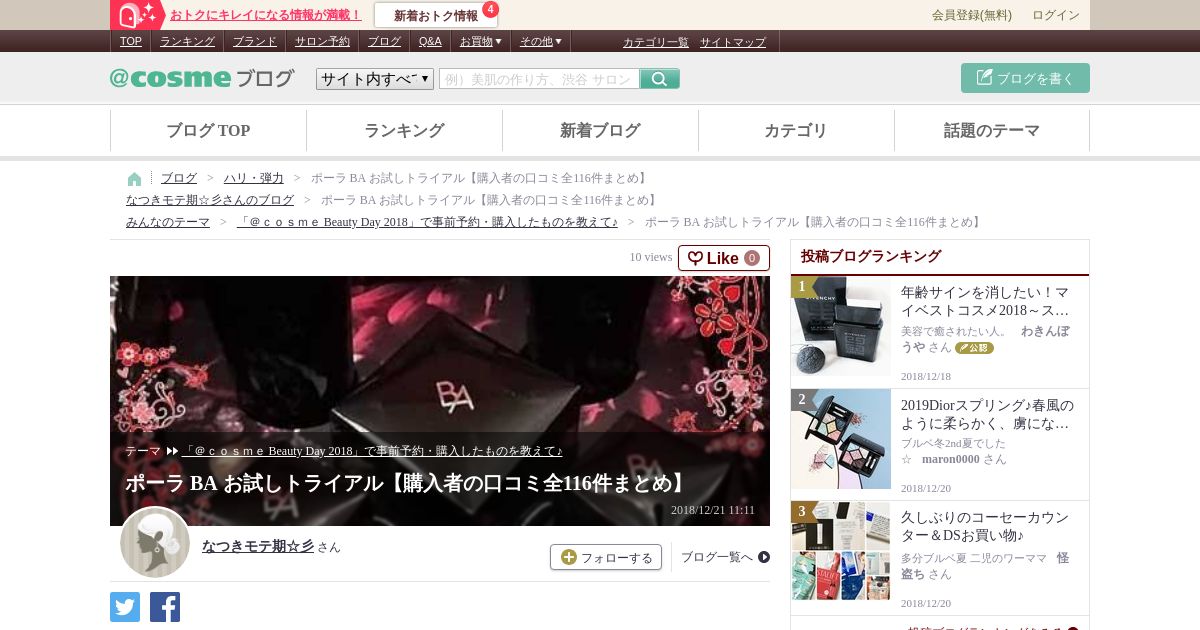
Task: Click the ポーラ BA hero image
Action: 440,401
